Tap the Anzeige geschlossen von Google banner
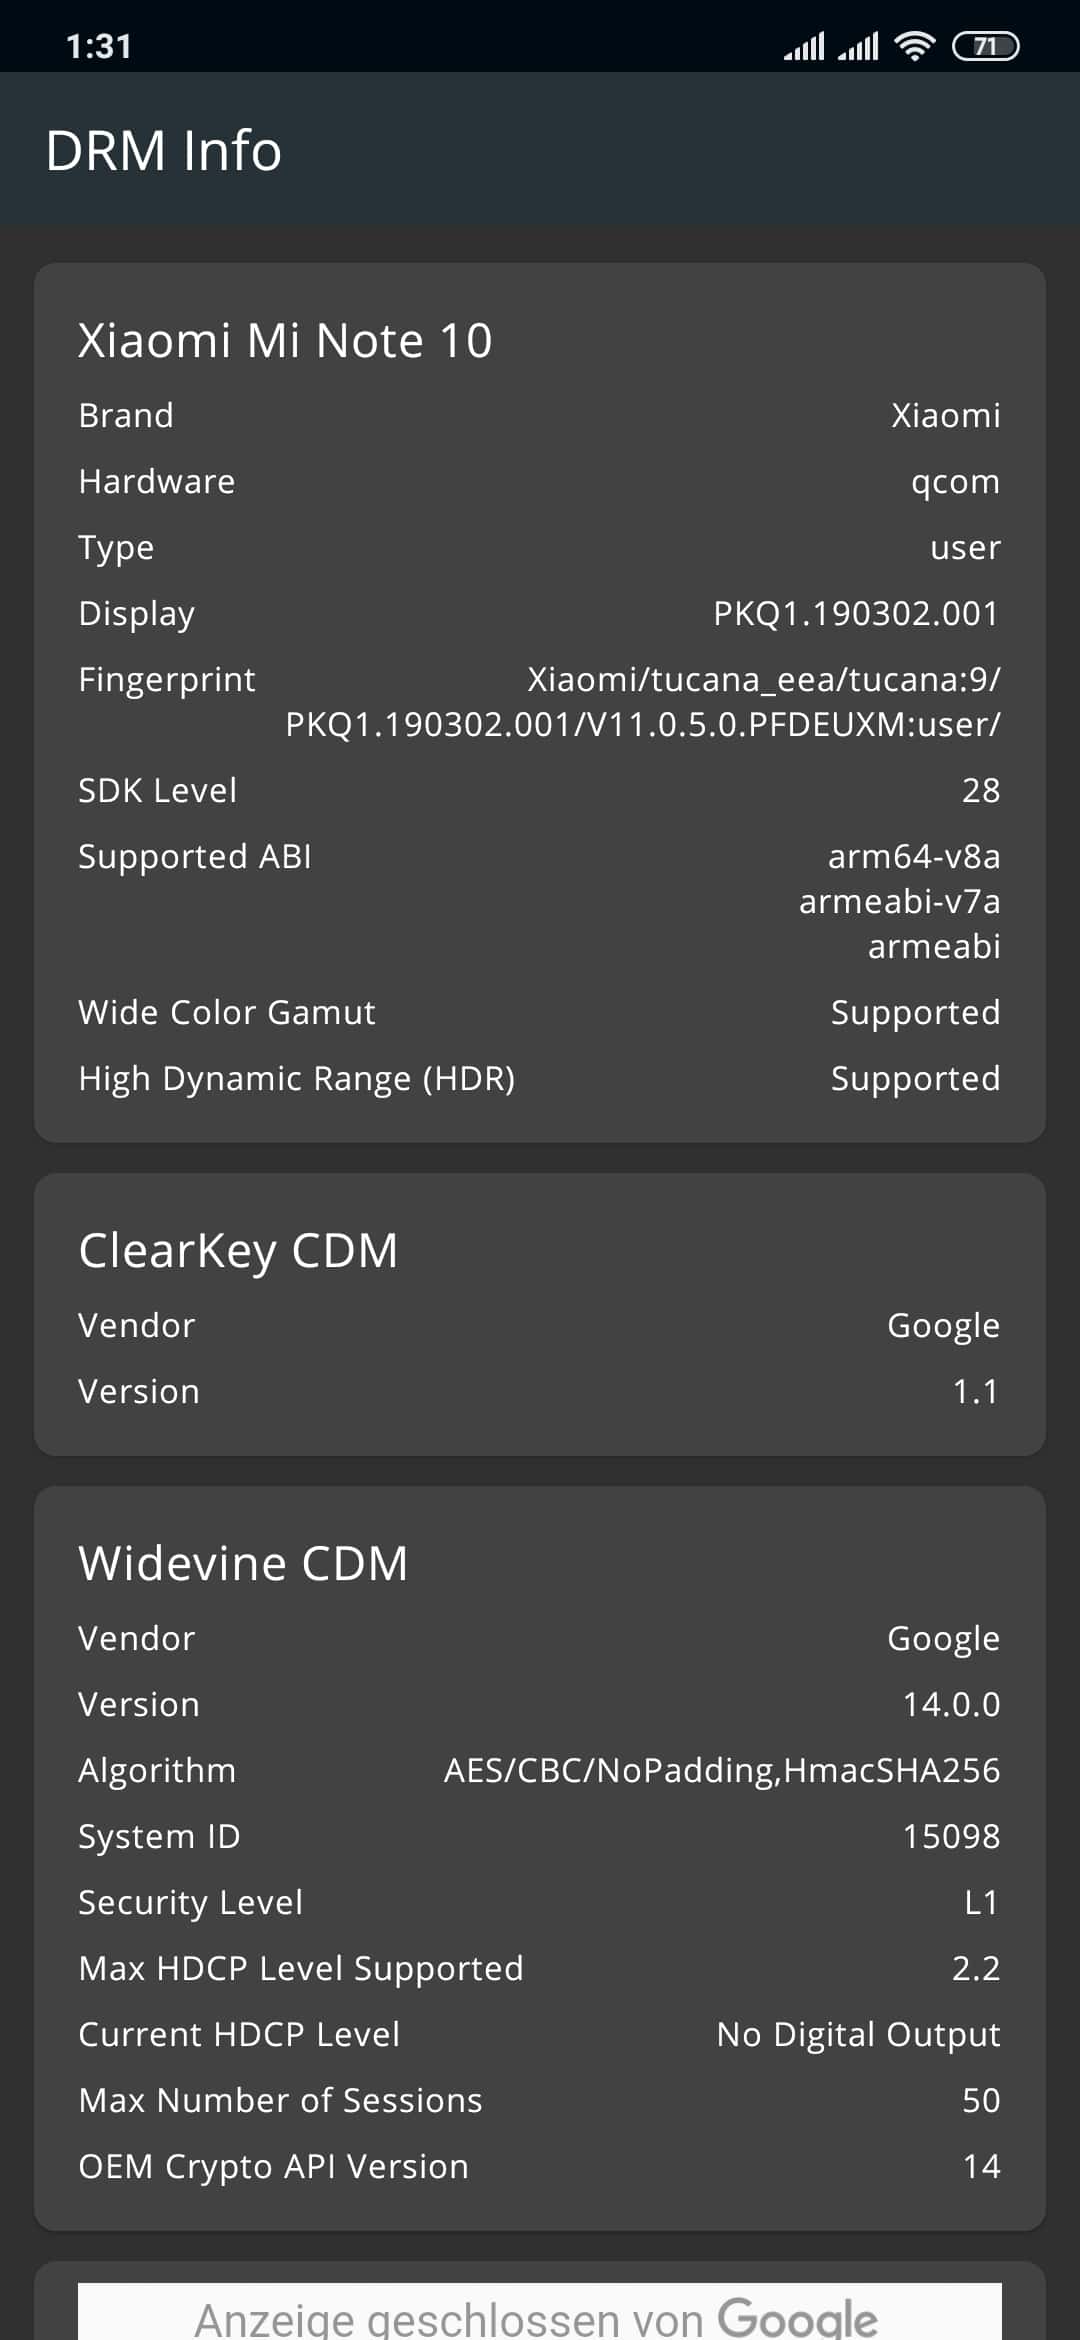1080x2340 pixels. click(540, 2312)
